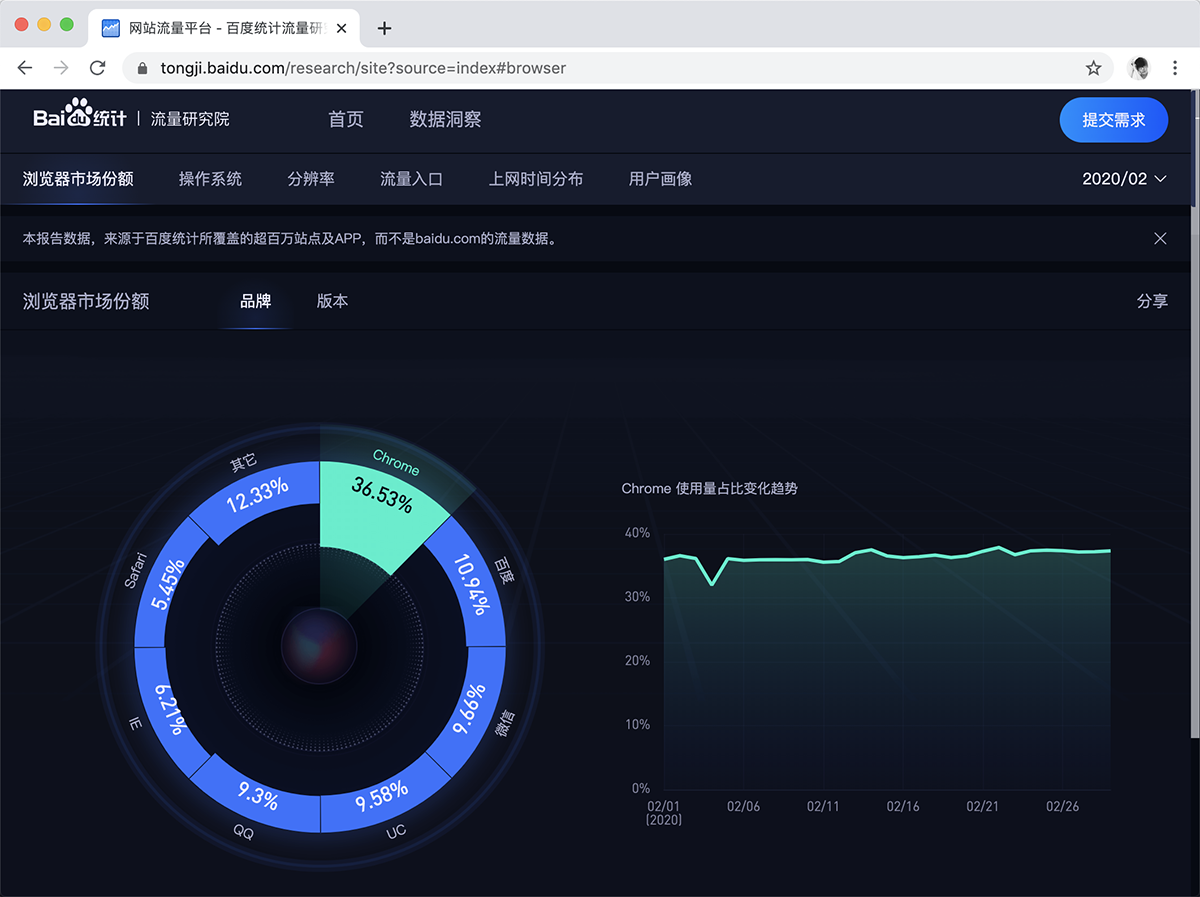This screenshot has width=1200, height=897.
Task: Select the Safari 5.45% ring segment
Action: click(170, 585)
